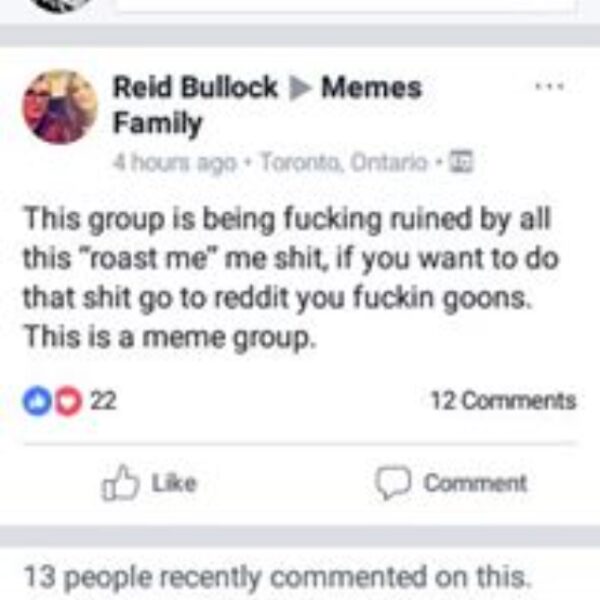Open the 12 Comments link
Screen dimensions: 600x600
pyautogui.click(x=503, y=401)
